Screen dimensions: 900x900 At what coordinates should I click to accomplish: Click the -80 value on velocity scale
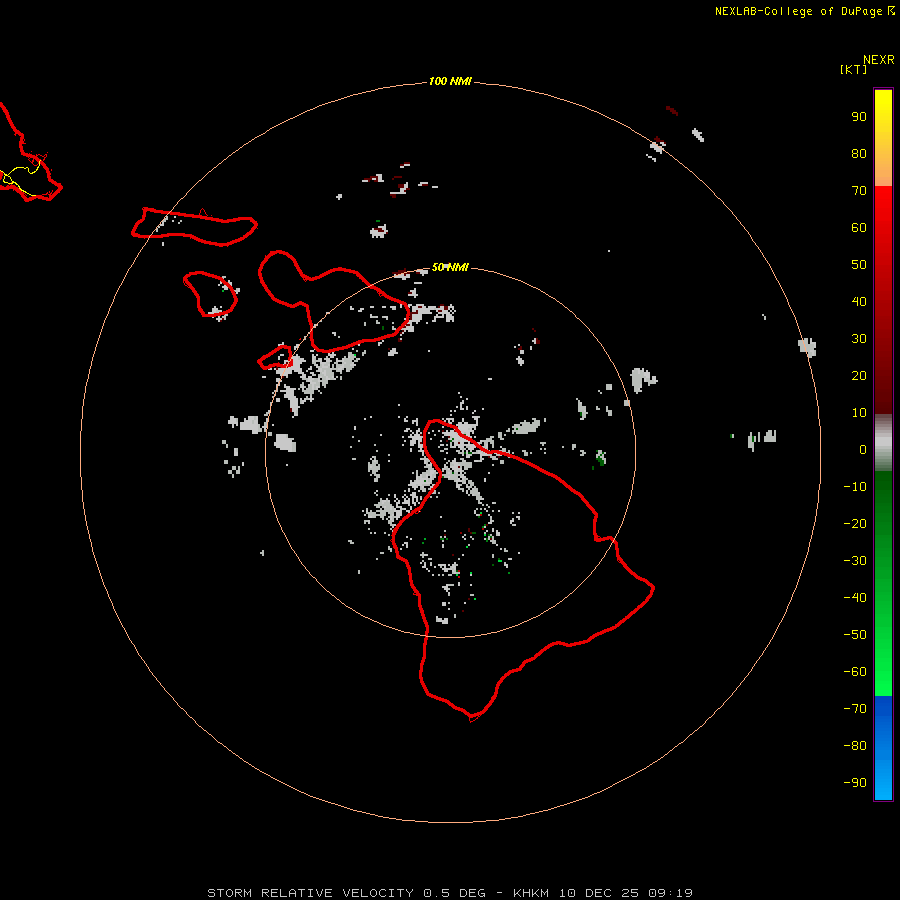point(855,746)
